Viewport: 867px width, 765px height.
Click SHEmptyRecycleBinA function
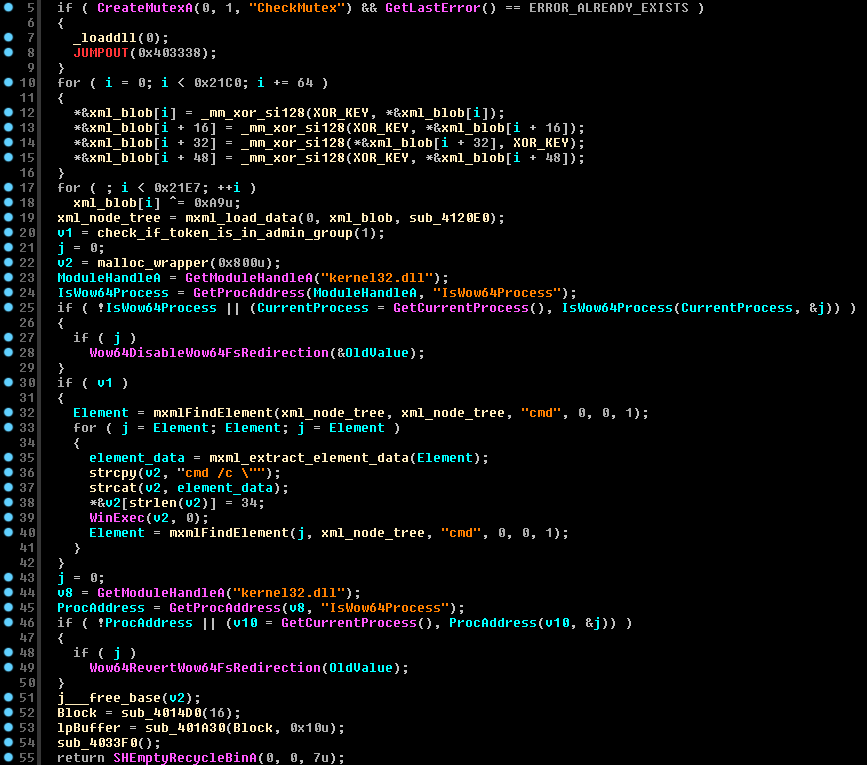[x=185, y=757]
